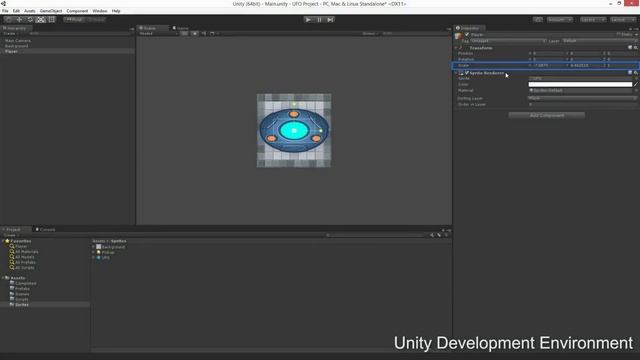This screenshot has height=360, width=640.
Task: Open Hierarchy Create dropdown
Action: click(10, 33)
